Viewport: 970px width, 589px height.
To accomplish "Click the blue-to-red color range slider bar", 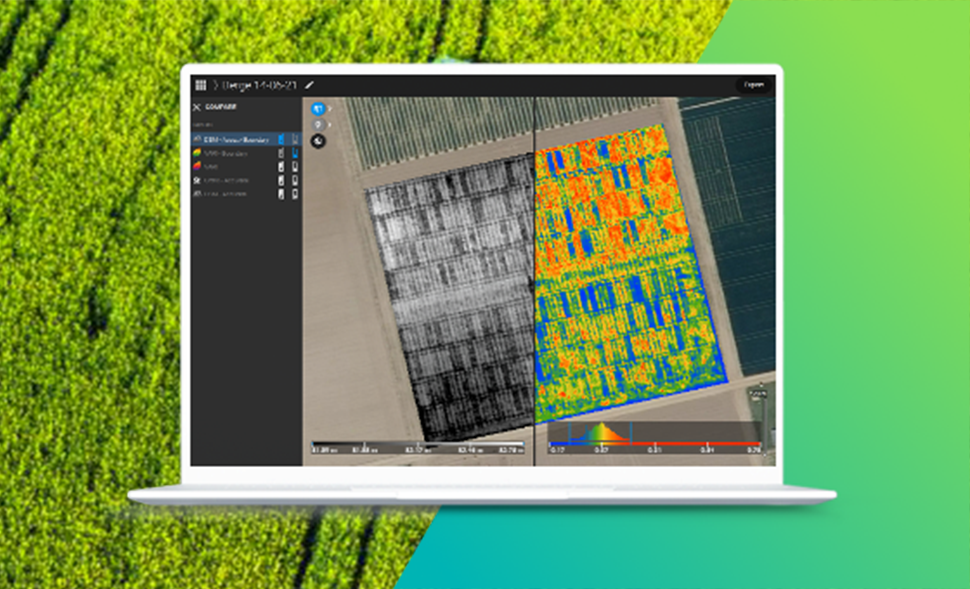I will (x=655, y=444).
